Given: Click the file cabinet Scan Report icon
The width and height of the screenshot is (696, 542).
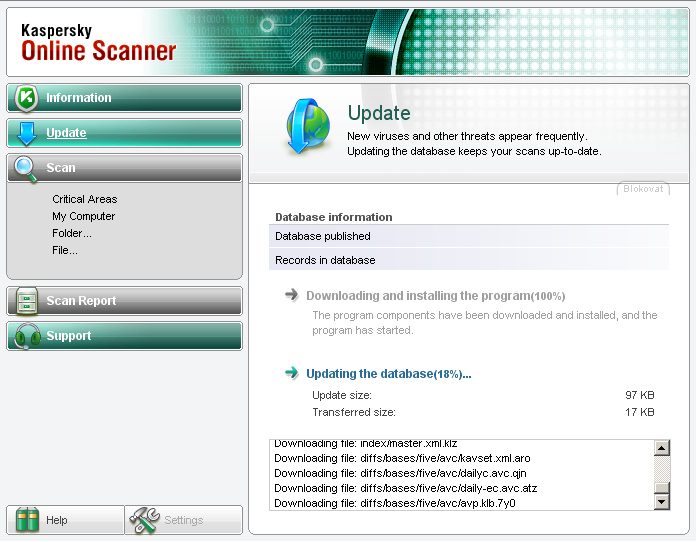Looking at the screenshot, I should point(27,301).
